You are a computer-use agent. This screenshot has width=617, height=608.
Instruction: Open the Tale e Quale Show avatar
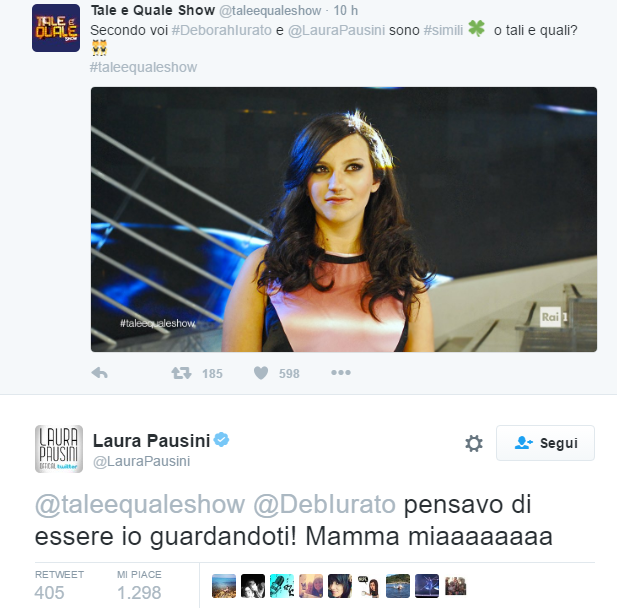tap(56, 28)
